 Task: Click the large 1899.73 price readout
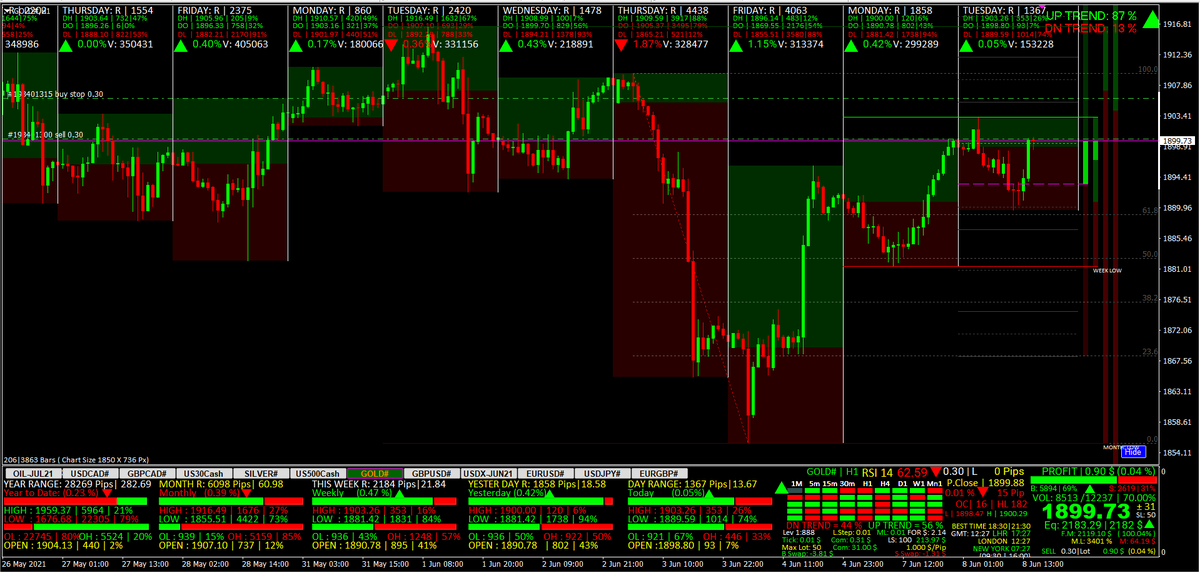point(1084,510)
